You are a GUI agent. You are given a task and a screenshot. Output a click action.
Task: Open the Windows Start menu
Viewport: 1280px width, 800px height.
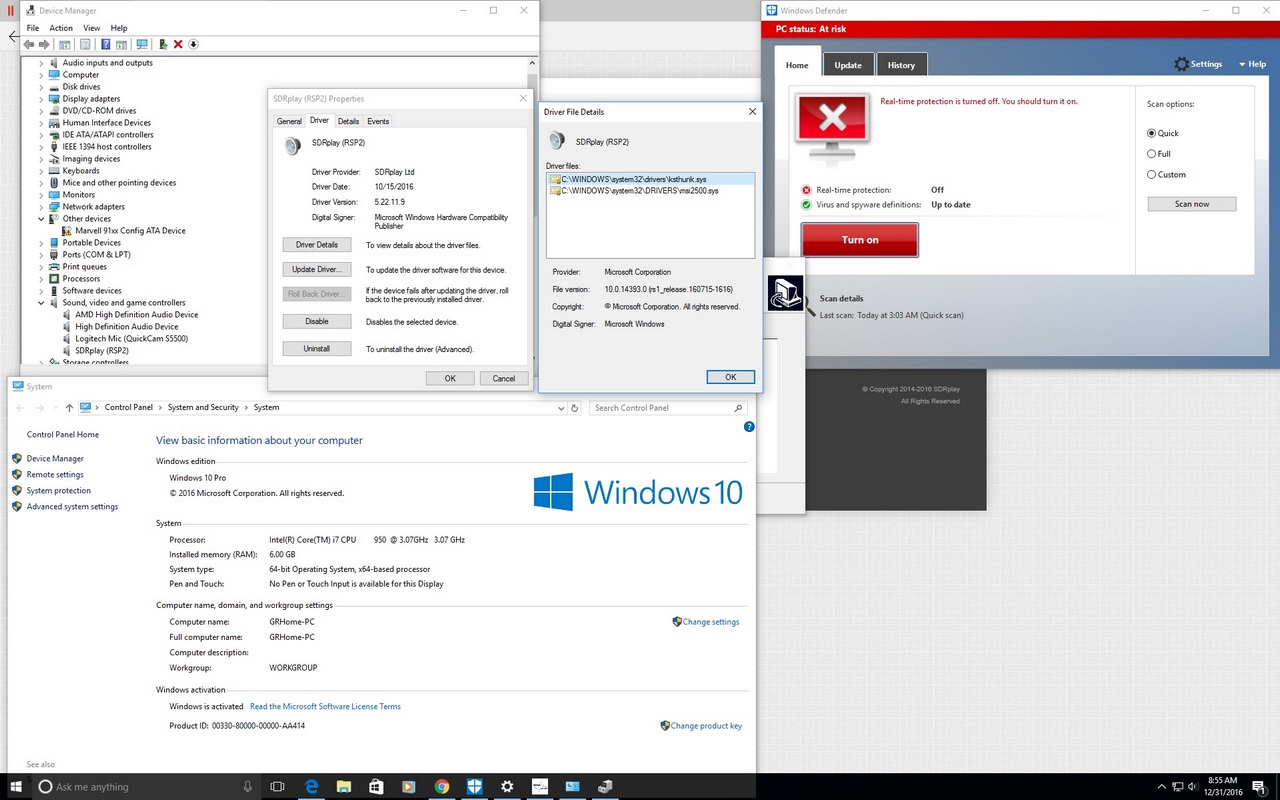click(16, 787)
